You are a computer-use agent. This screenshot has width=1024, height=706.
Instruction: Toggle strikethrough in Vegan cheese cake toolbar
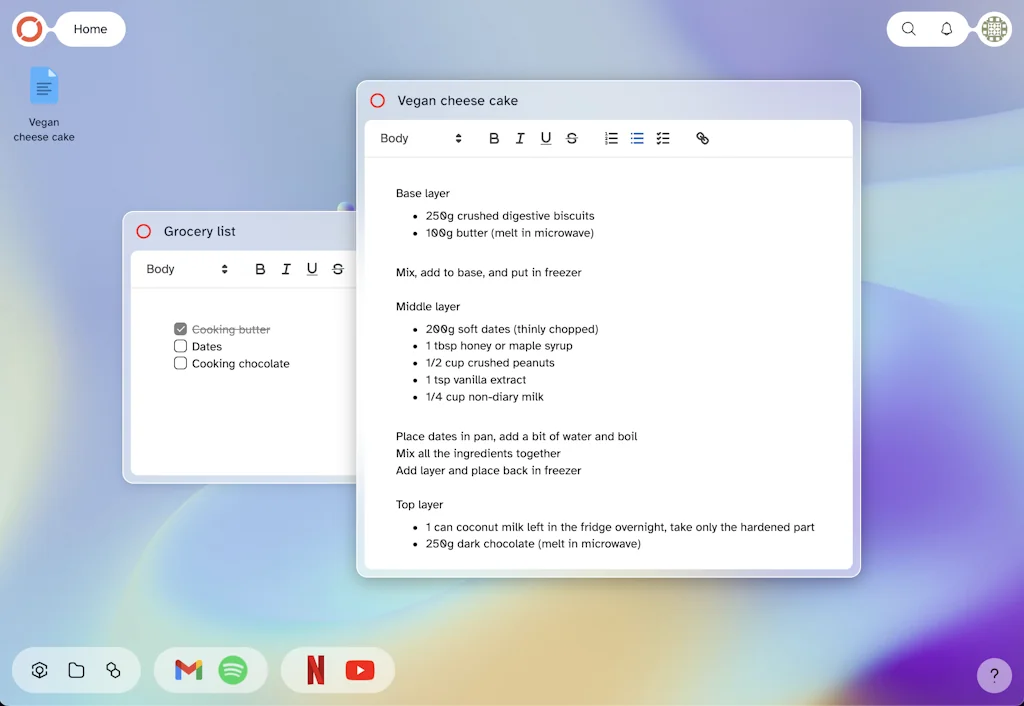[x=572, y=139]
